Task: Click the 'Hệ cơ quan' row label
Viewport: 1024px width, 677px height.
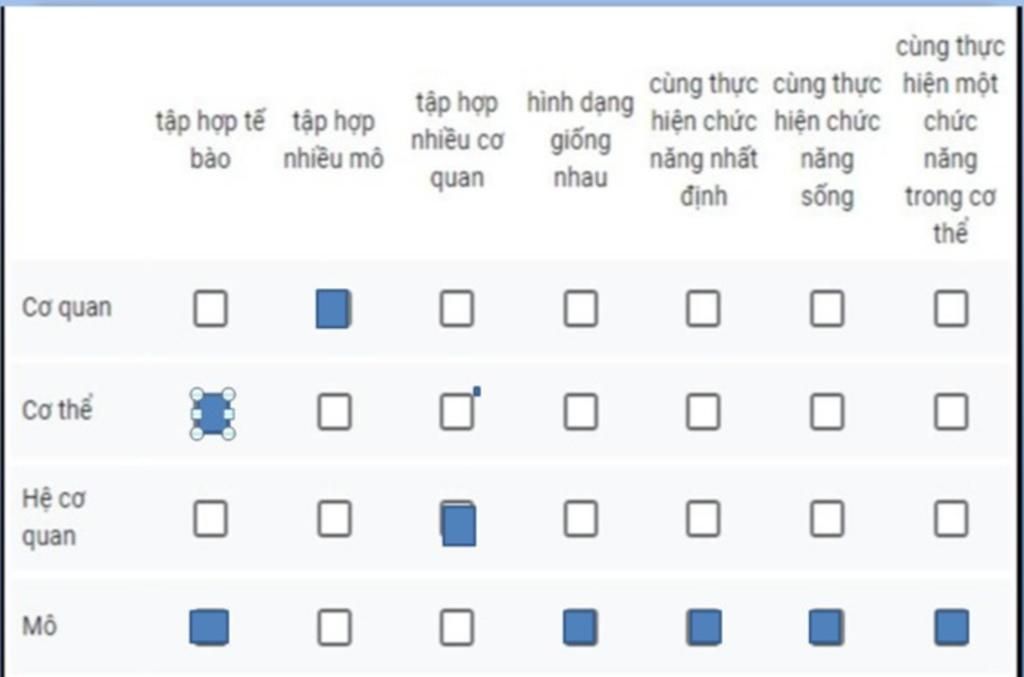Action: 49,517
